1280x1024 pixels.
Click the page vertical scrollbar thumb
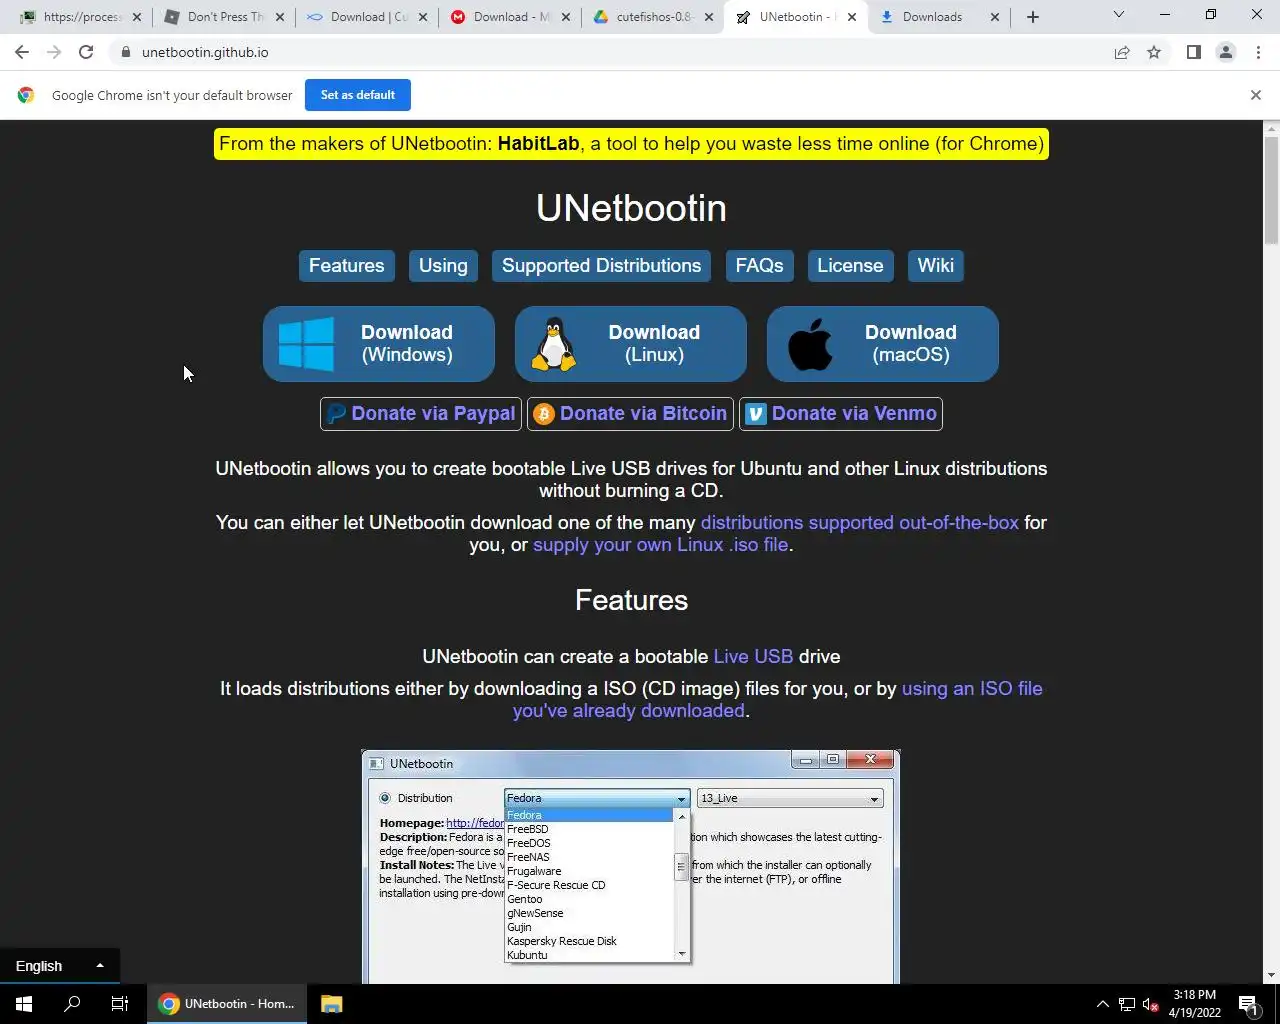click(1271, 190)
